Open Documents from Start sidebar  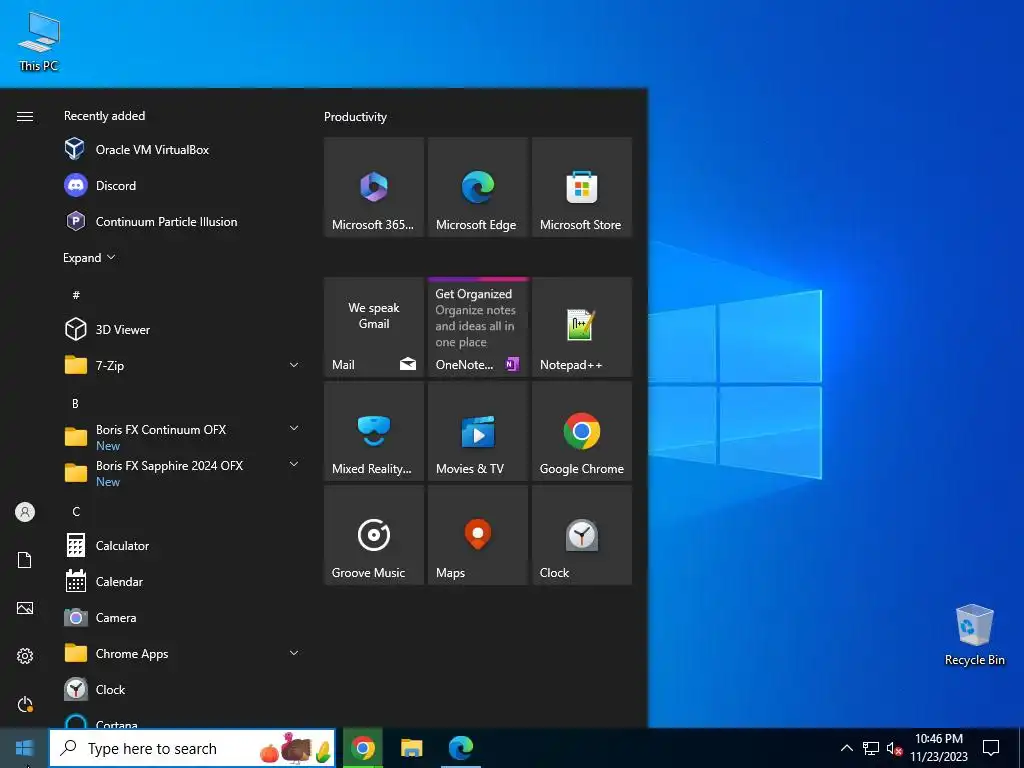[25, 560]
